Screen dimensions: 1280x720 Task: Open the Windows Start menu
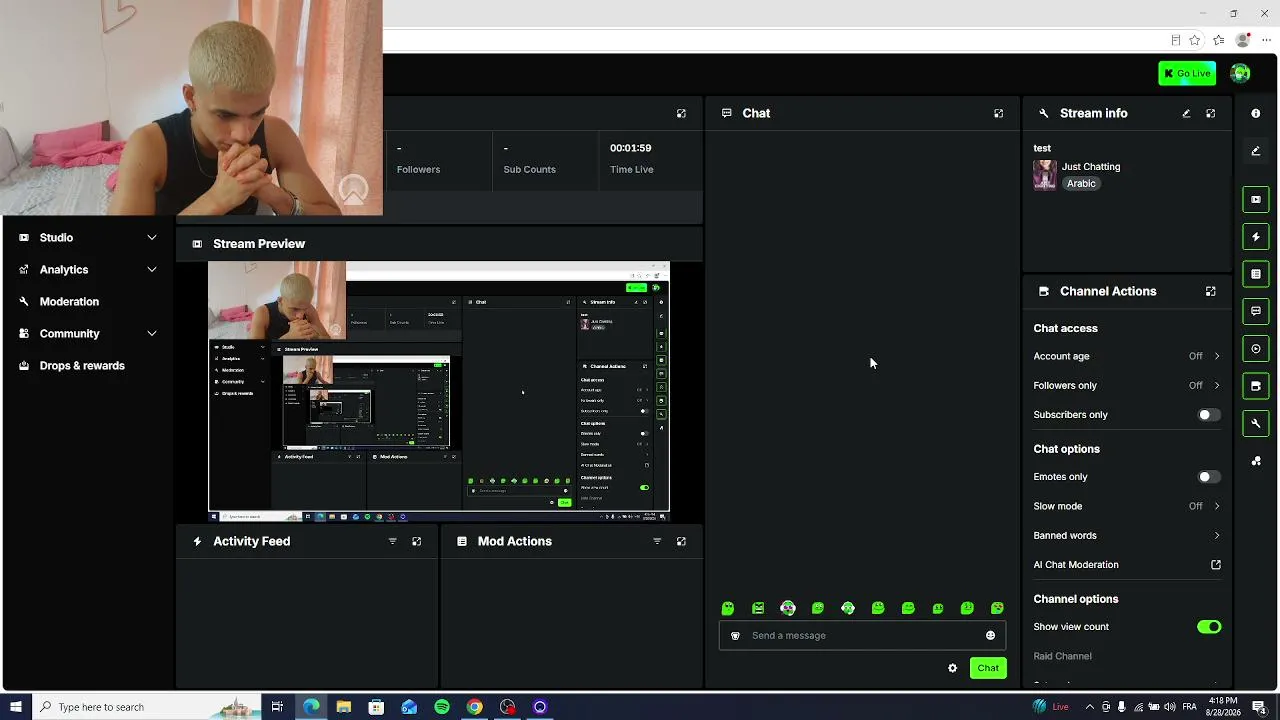point(16,707)
